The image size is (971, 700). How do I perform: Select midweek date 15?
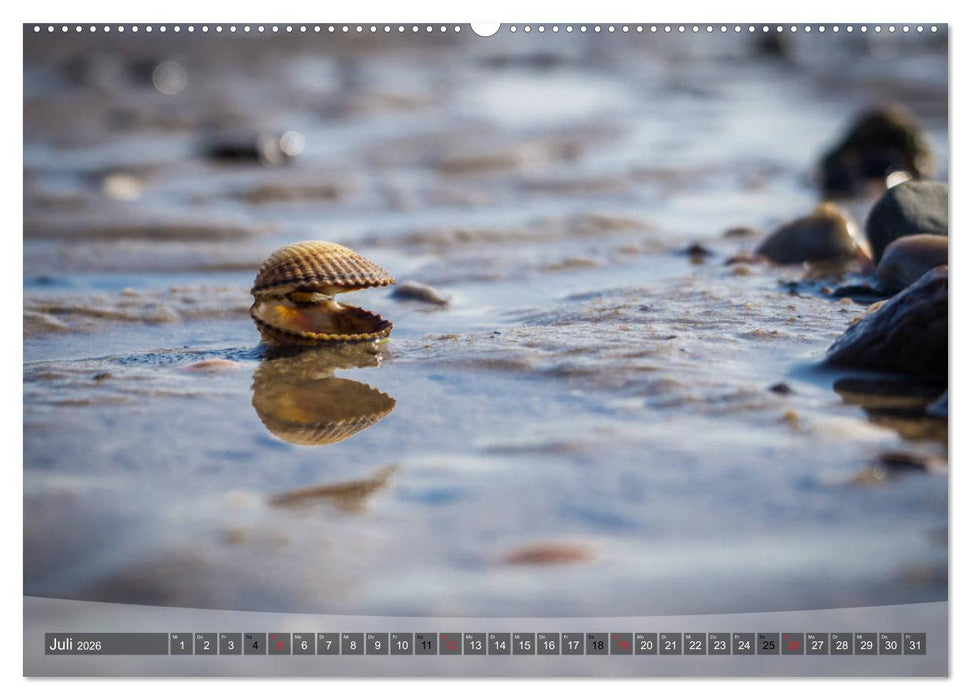click(x=522, y=645)
